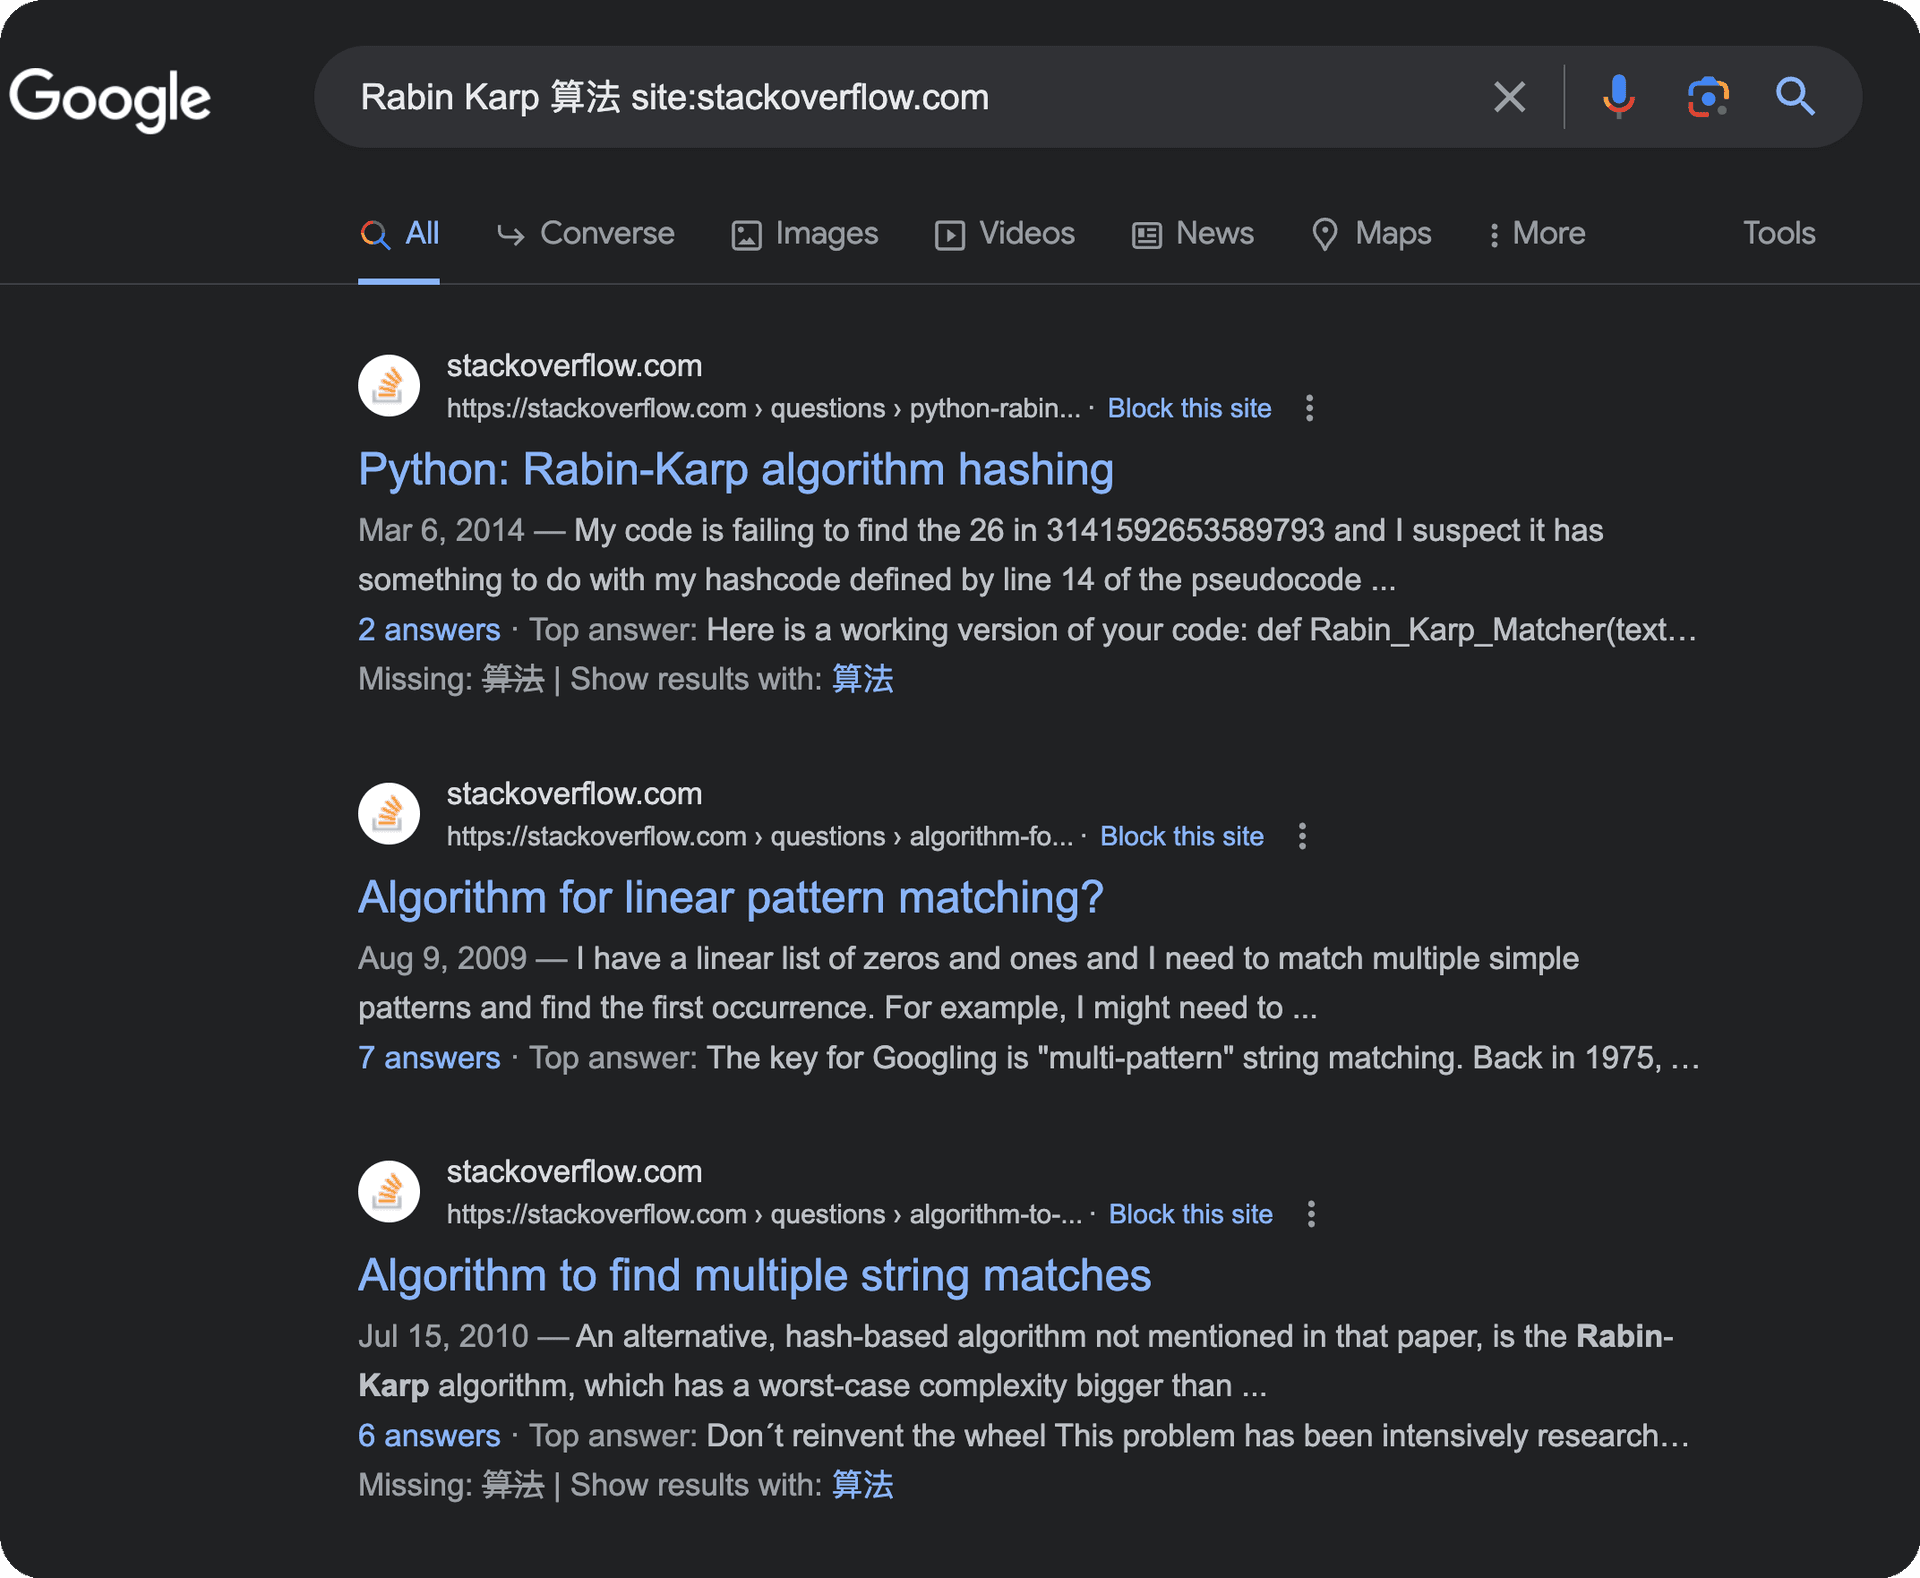Block this site on algorithm-to result
Screen dimensions: 1920x1578
click(1191, 1214)
